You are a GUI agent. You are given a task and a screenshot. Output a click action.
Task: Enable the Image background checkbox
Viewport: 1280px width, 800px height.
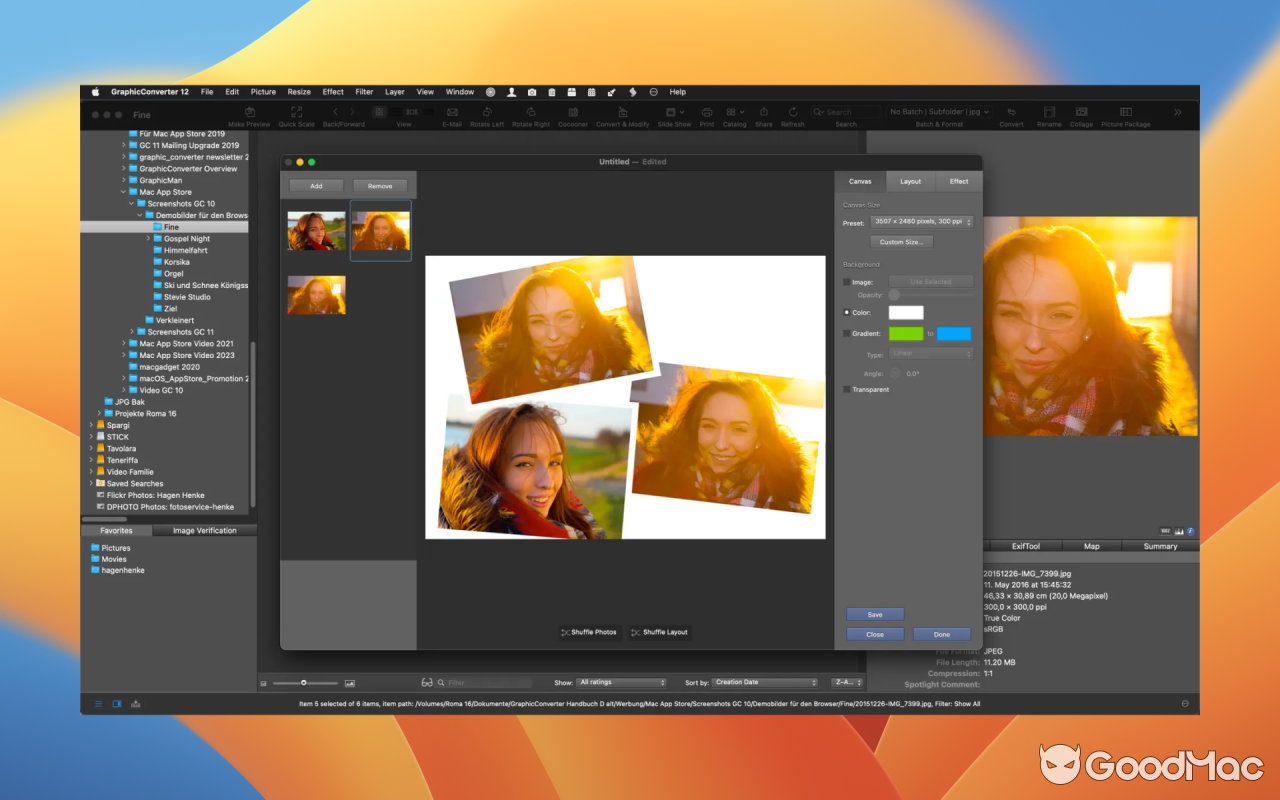[846, 282]
